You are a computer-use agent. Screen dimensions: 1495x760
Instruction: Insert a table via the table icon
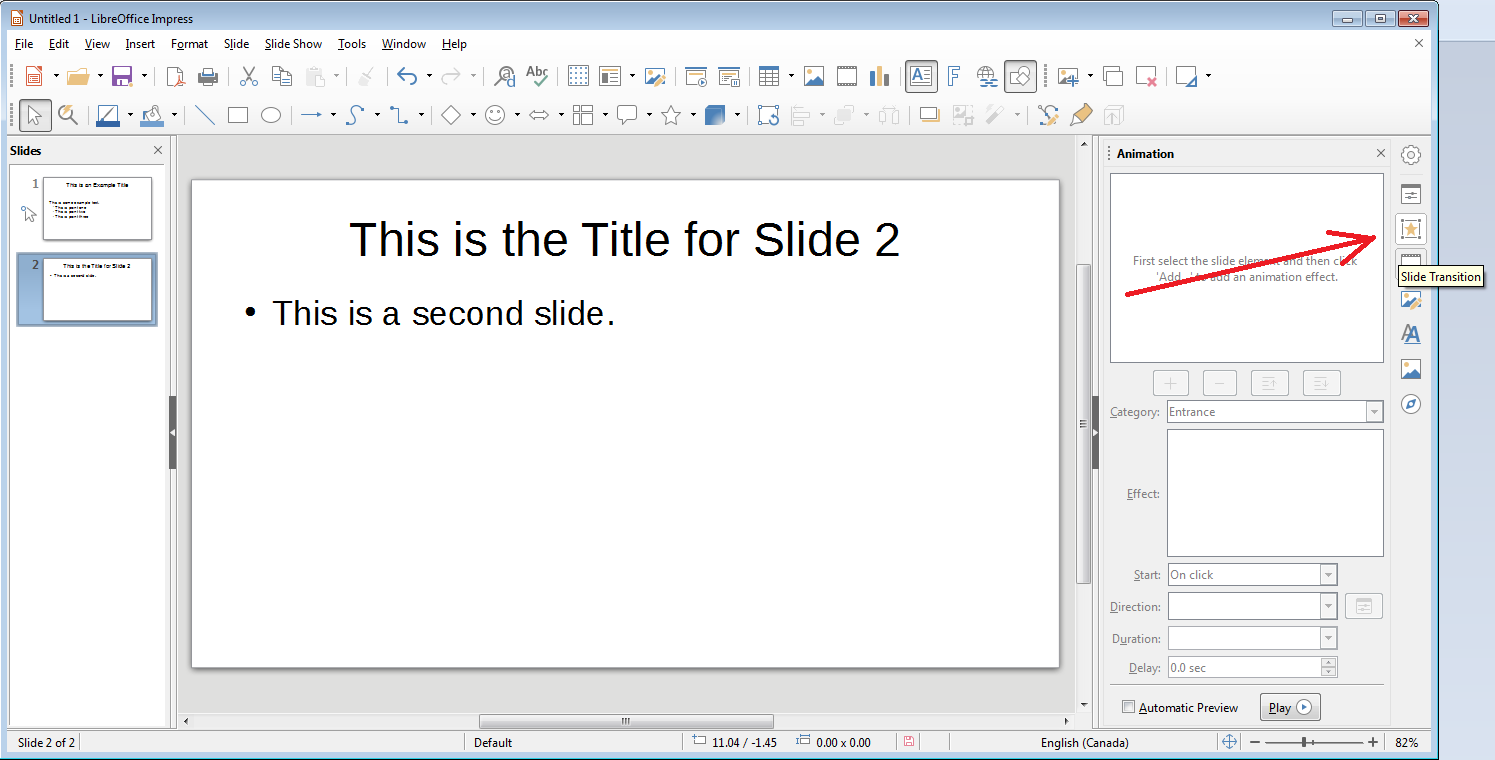point(769,76)
